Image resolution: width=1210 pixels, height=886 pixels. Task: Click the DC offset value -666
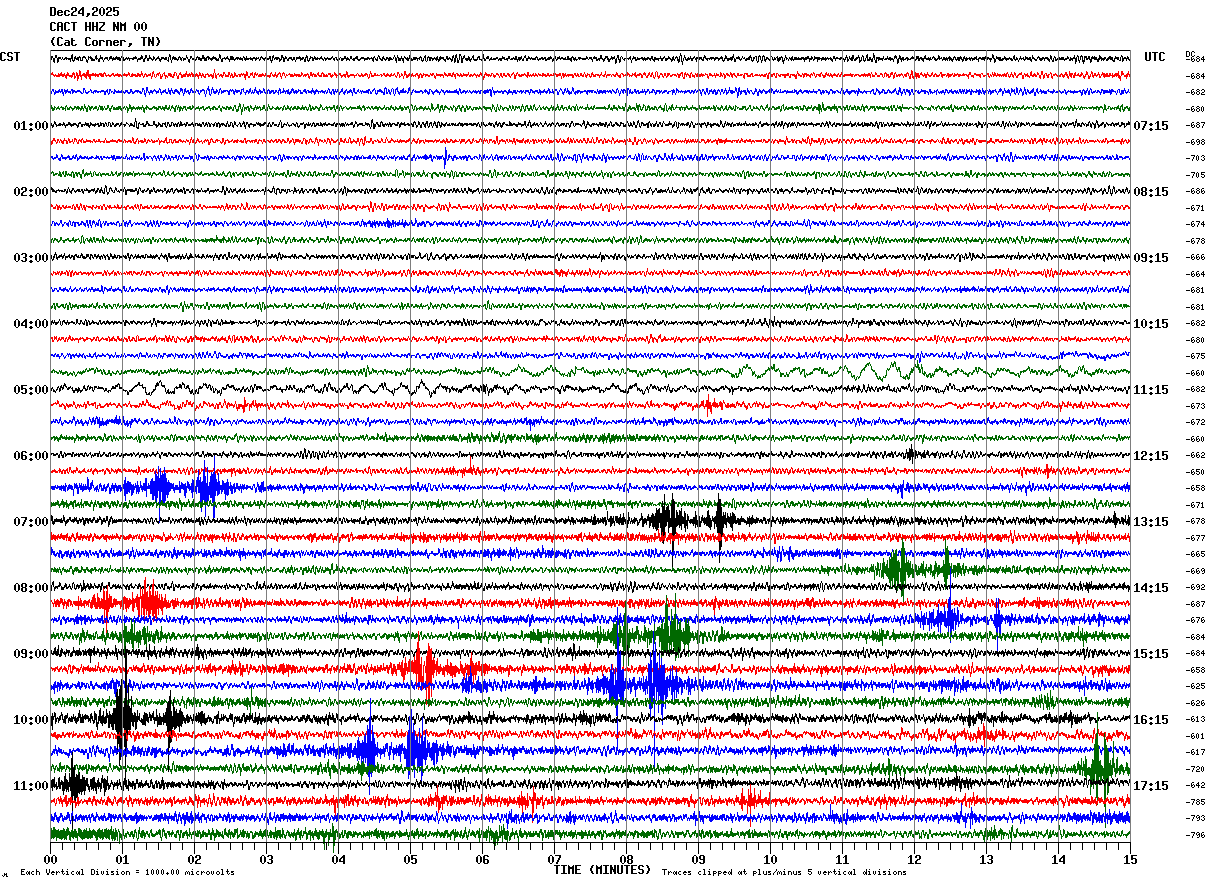(x=1195, y=257)
